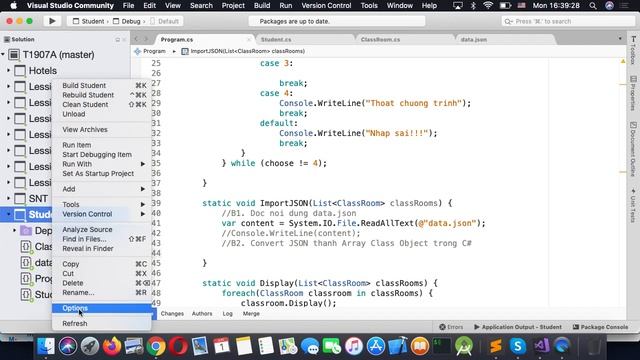Choose Options in context menu
This screenshot has width=640, height=360.
coord(102,308)
